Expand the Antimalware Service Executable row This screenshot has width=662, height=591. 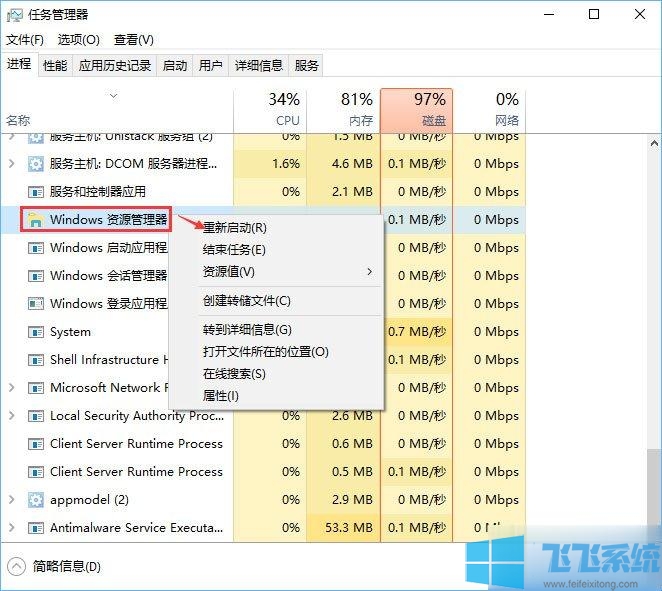coord(12,527)
